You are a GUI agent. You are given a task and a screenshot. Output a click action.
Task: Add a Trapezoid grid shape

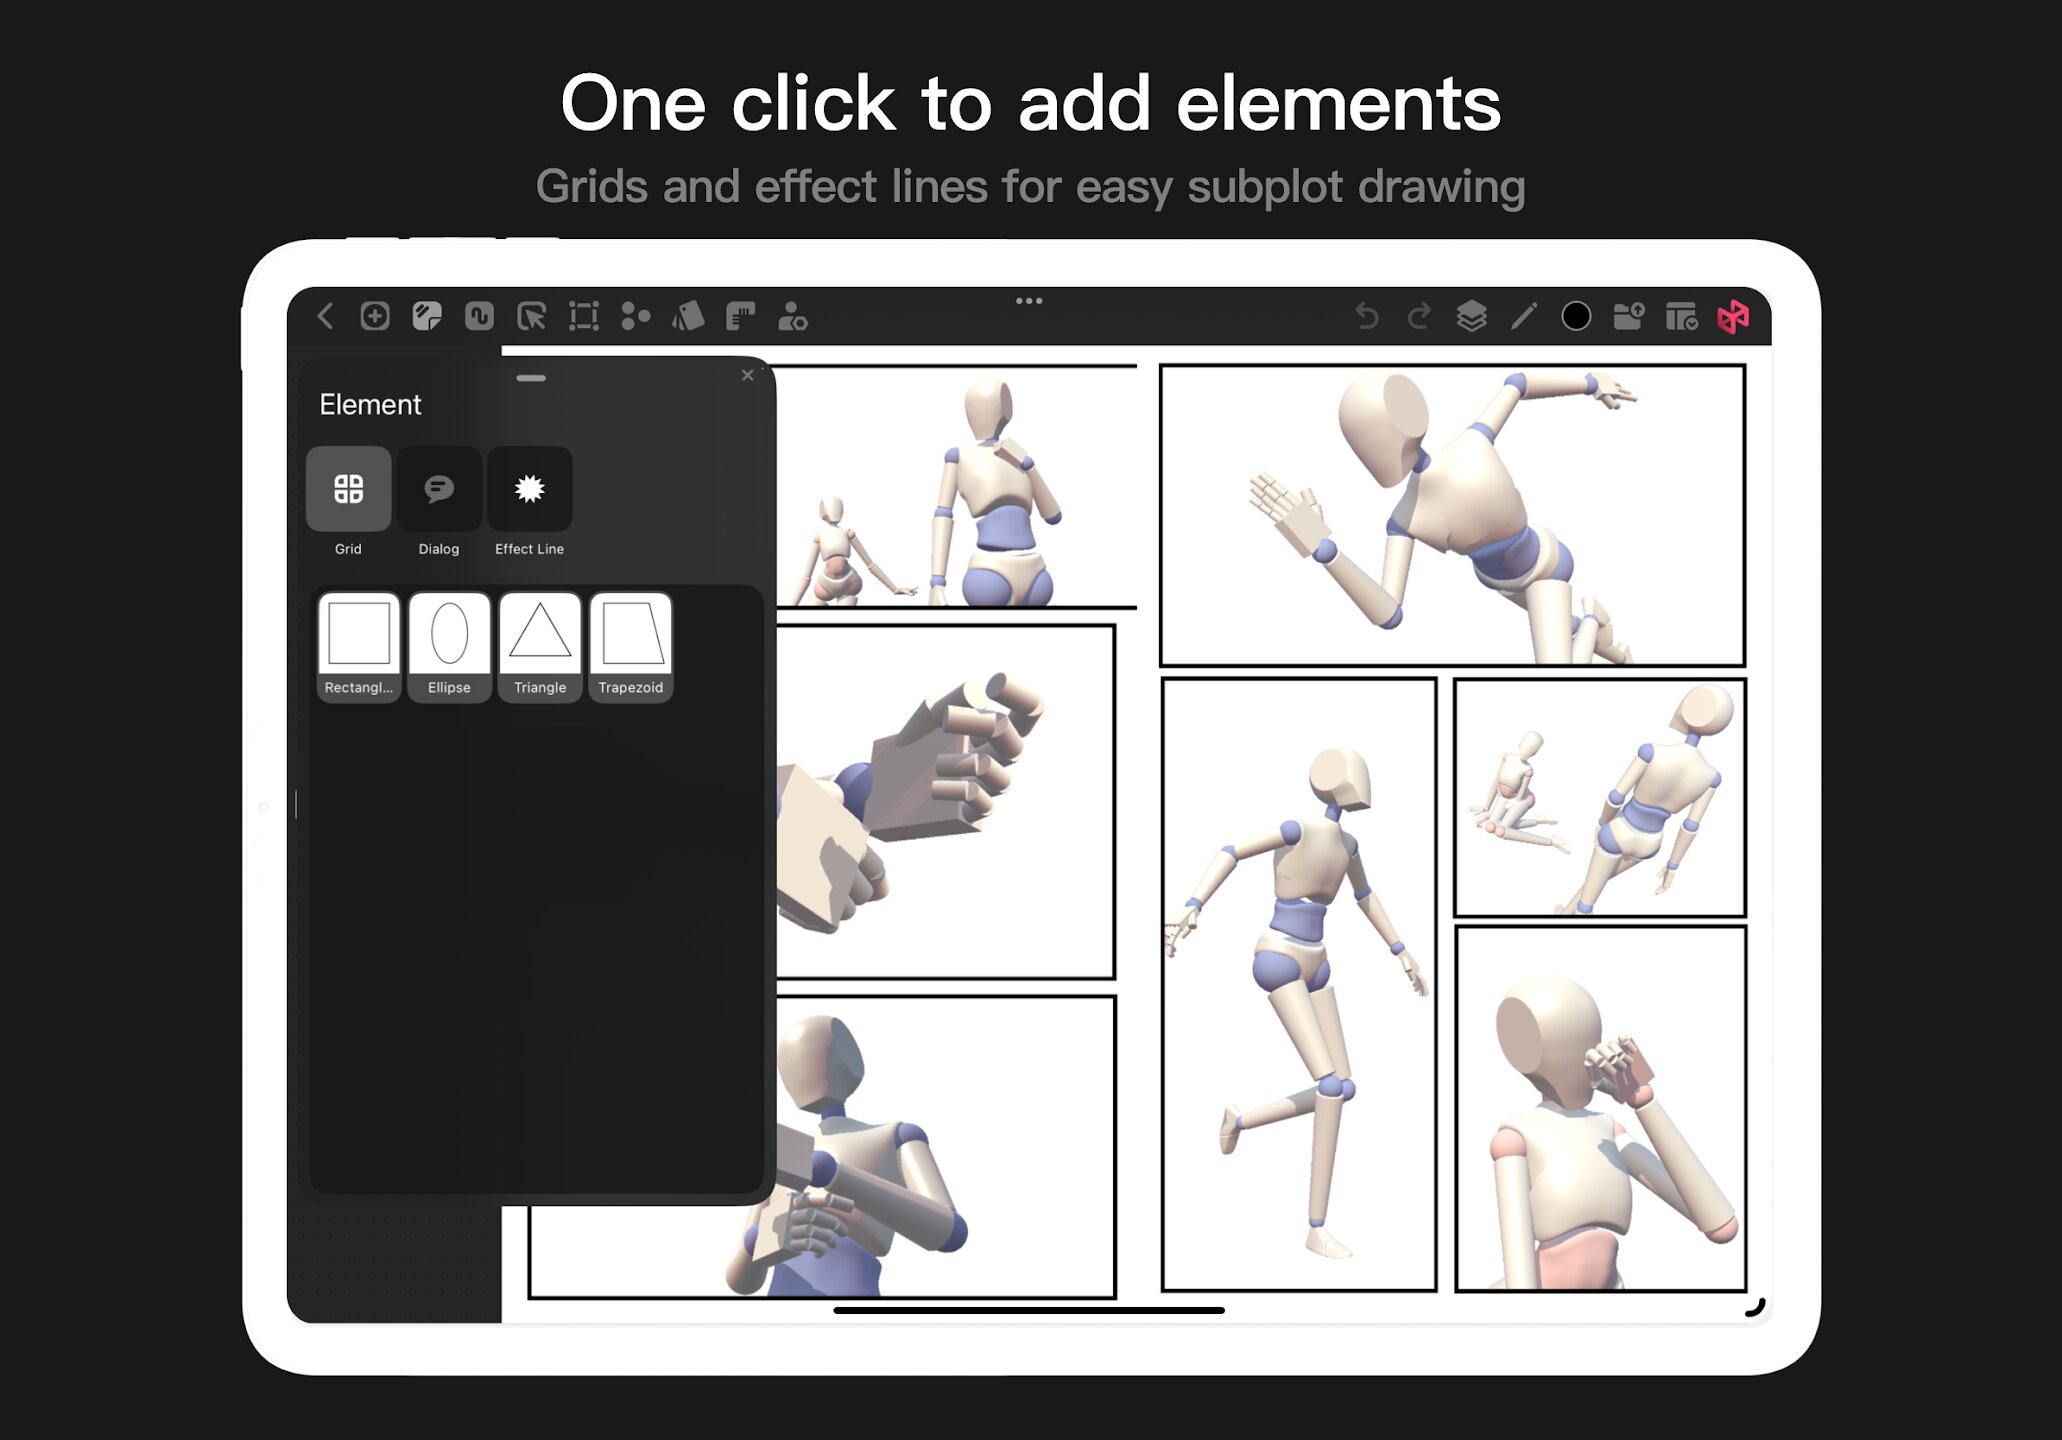[x=631, y=646]
